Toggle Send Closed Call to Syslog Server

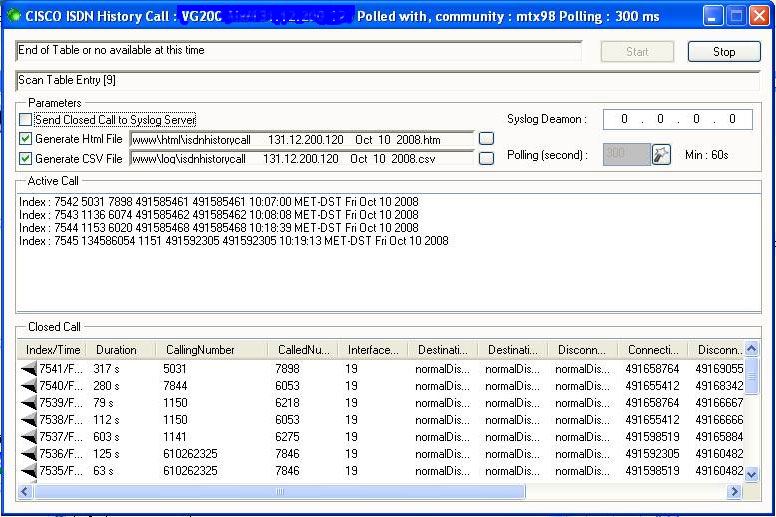pos(25,120)
